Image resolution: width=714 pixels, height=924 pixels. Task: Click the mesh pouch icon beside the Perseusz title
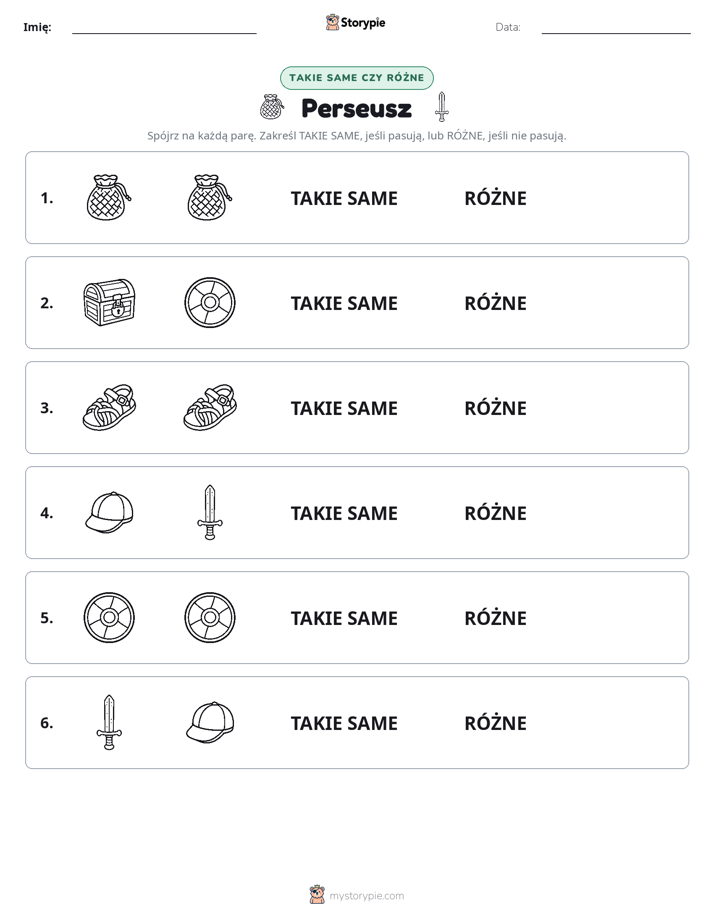tap(272, 107)
